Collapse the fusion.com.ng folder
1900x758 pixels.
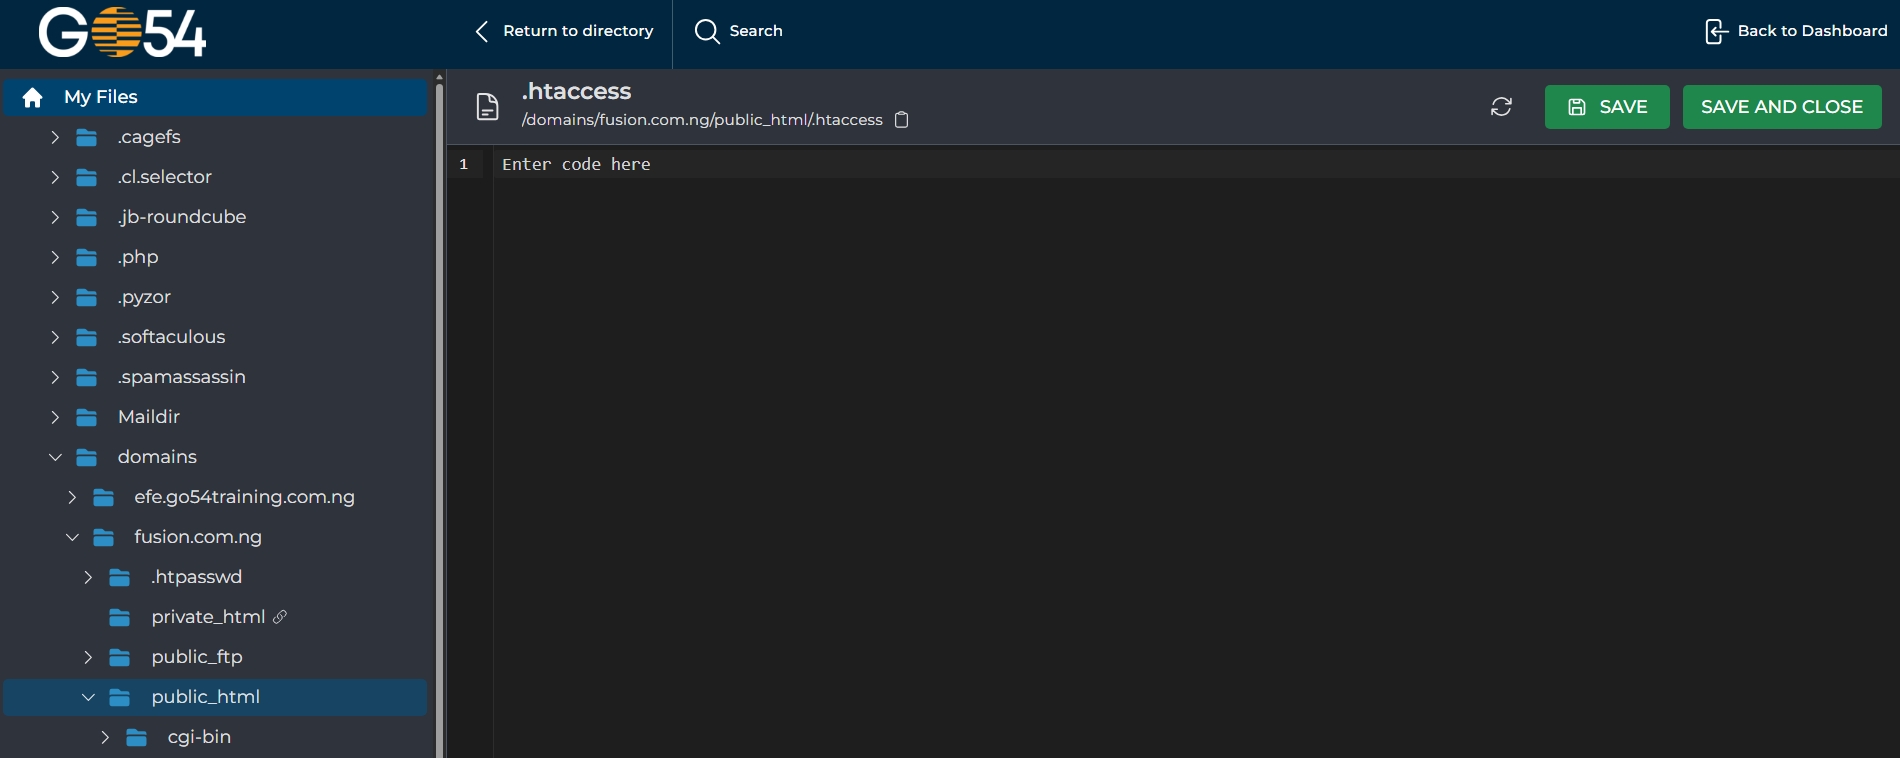tap(72, 537)
